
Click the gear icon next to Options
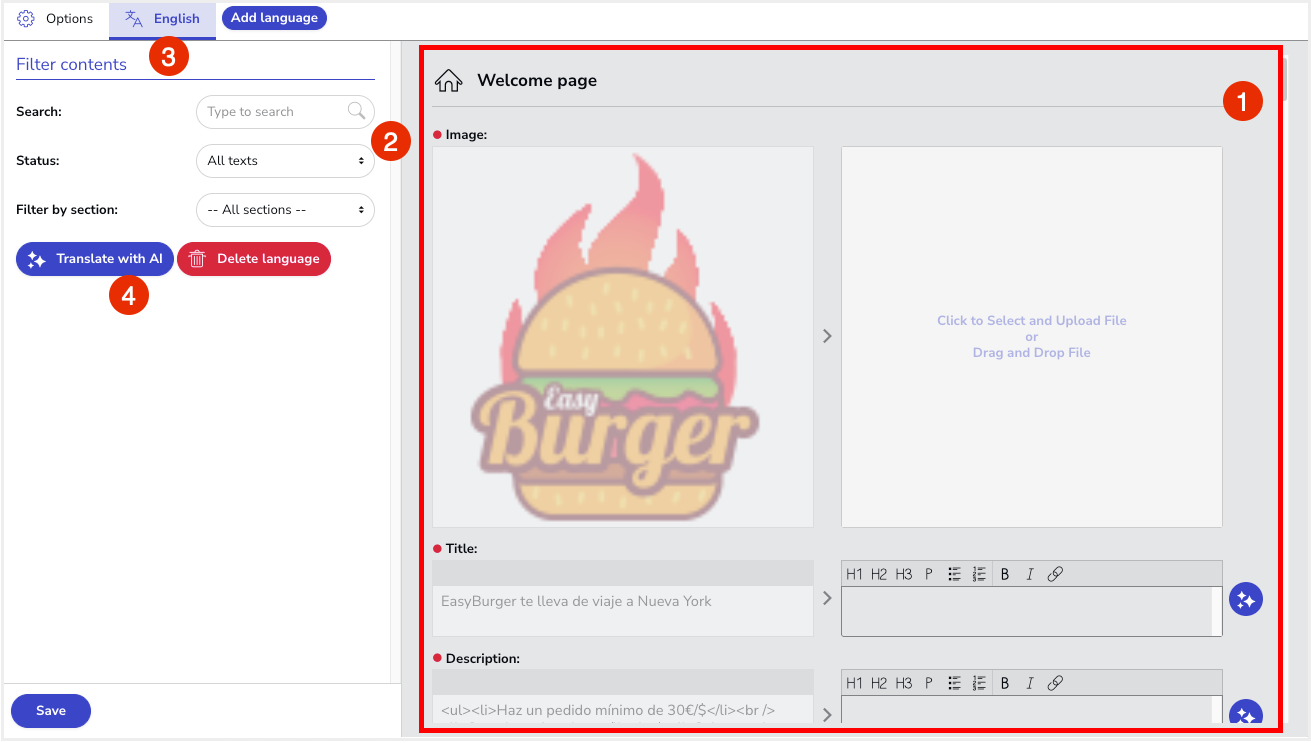point(26,19)
